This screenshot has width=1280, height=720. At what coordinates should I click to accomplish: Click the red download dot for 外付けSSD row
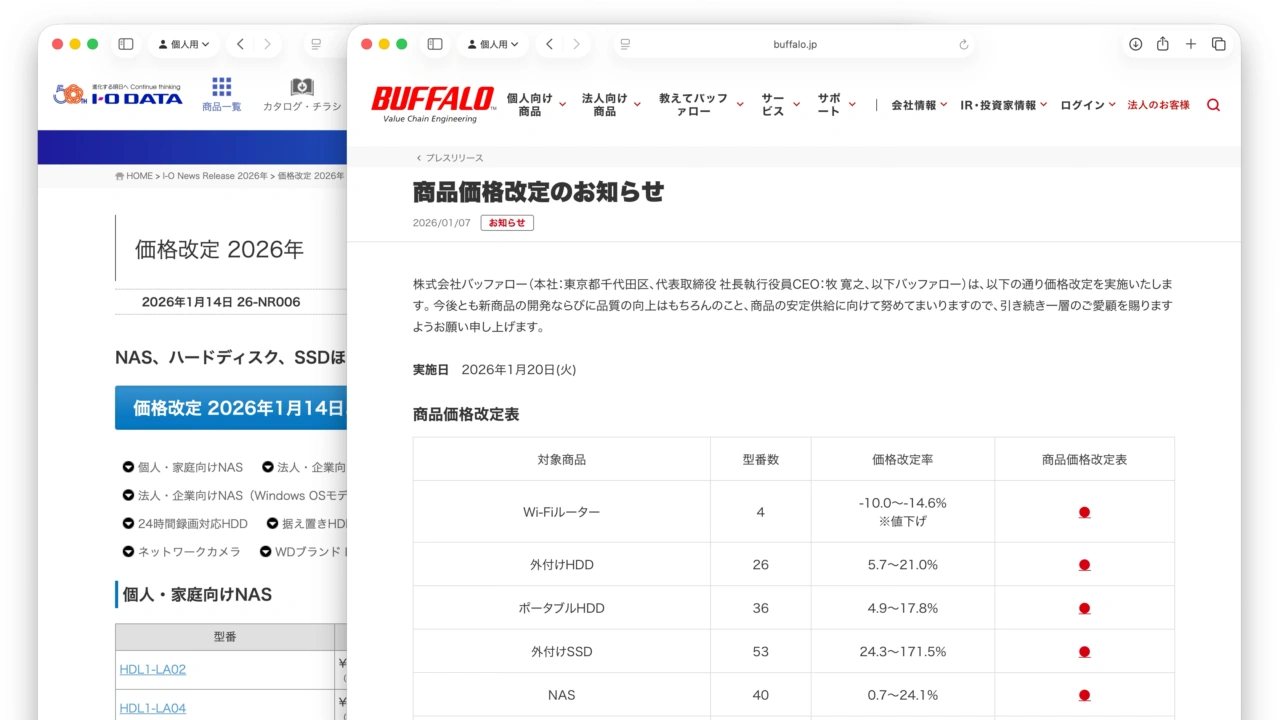tap(1084, 651)
